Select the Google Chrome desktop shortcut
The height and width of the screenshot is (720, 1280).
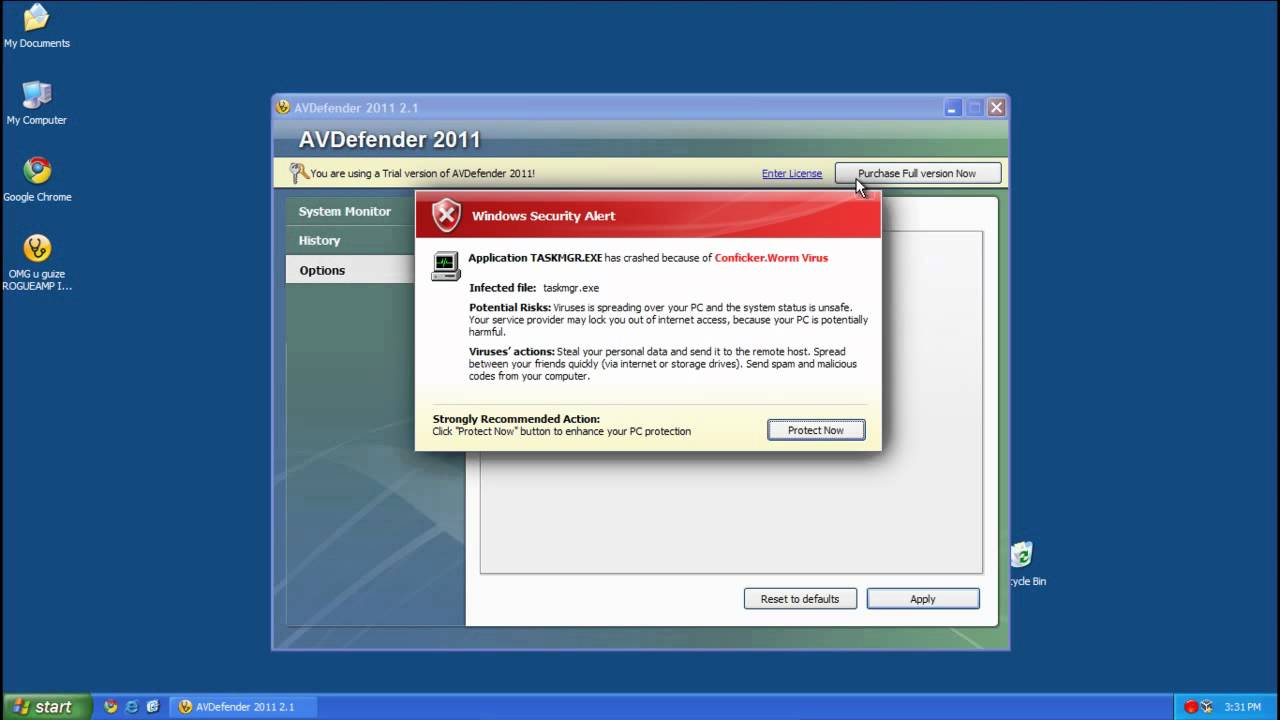point(37,180)
